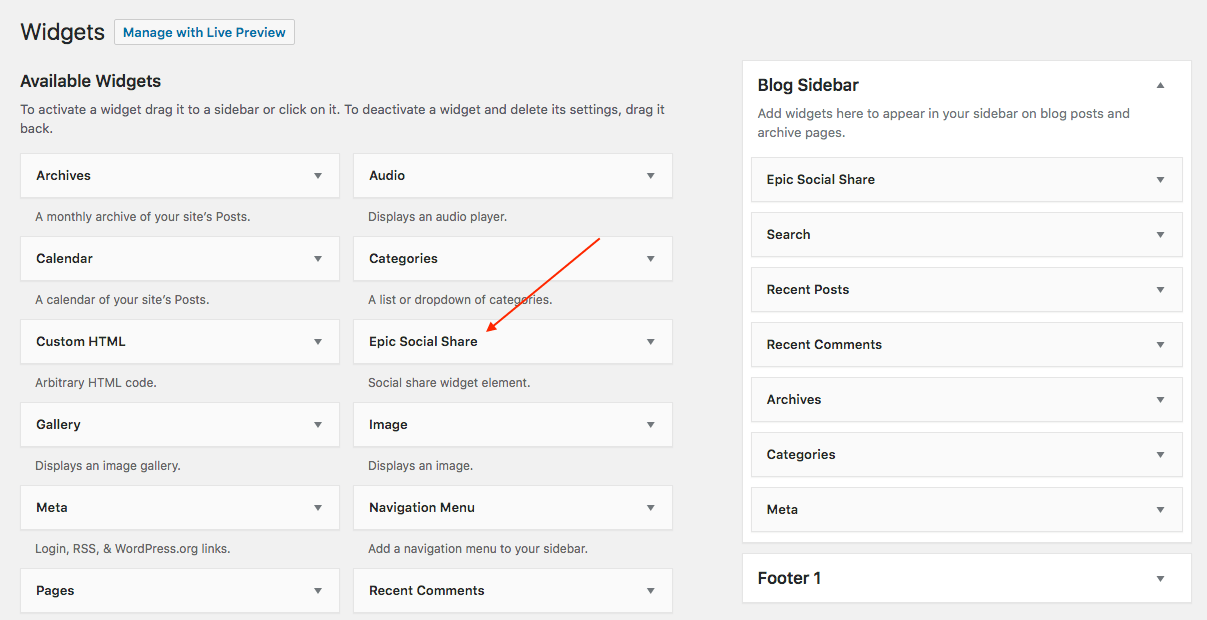Select the Epic Social Share available widget
This screenshot has width=1207, height=620.
click(x=423, y=342)
